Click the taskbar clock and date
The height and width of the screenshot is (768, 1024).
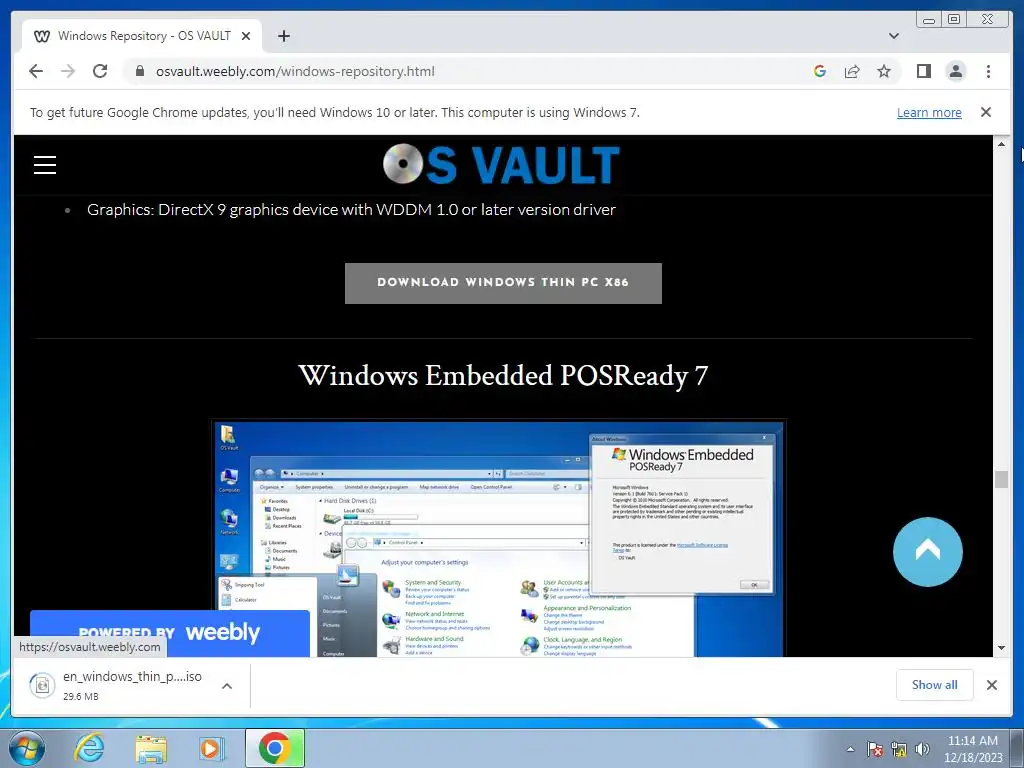972,749
